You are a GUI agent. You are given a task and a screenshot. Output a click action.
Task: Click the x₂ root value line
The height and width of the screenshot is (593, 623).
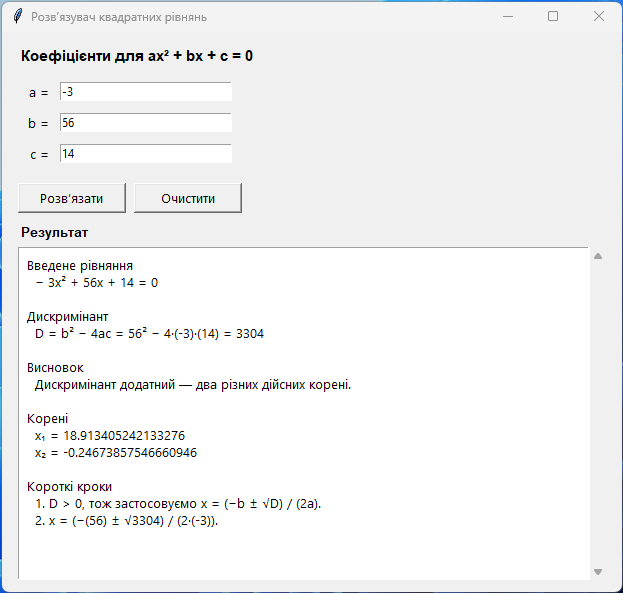point(116,453)
